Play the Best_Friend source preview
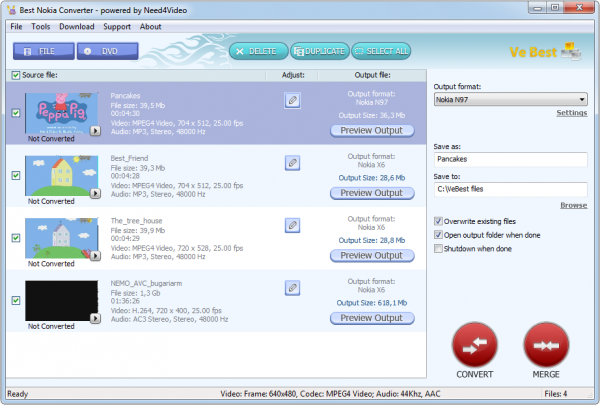 pos(95,193)
